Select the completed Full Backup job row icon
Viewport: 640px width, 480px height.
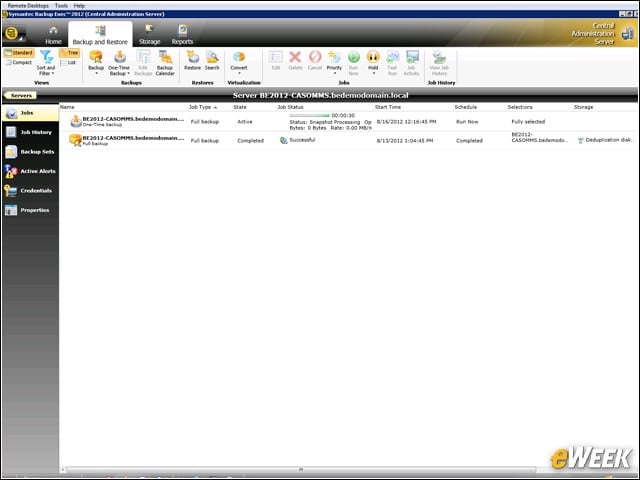tap(75, 140)
